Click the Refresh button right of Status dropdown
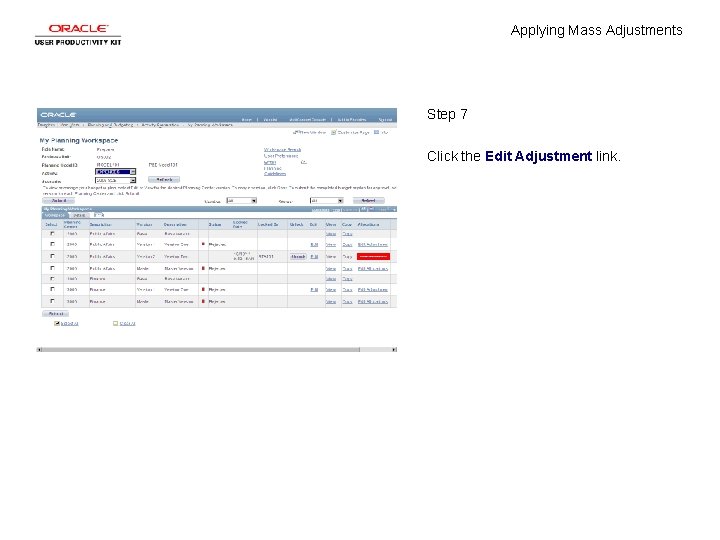720x540 pixels. pos(369,201)
